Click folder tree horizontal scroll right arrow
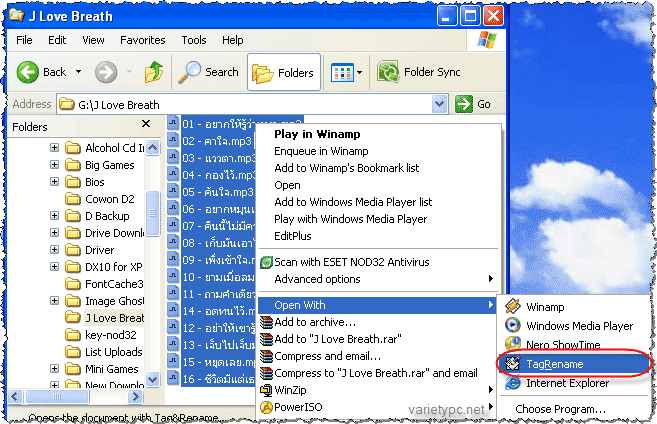 135,396
